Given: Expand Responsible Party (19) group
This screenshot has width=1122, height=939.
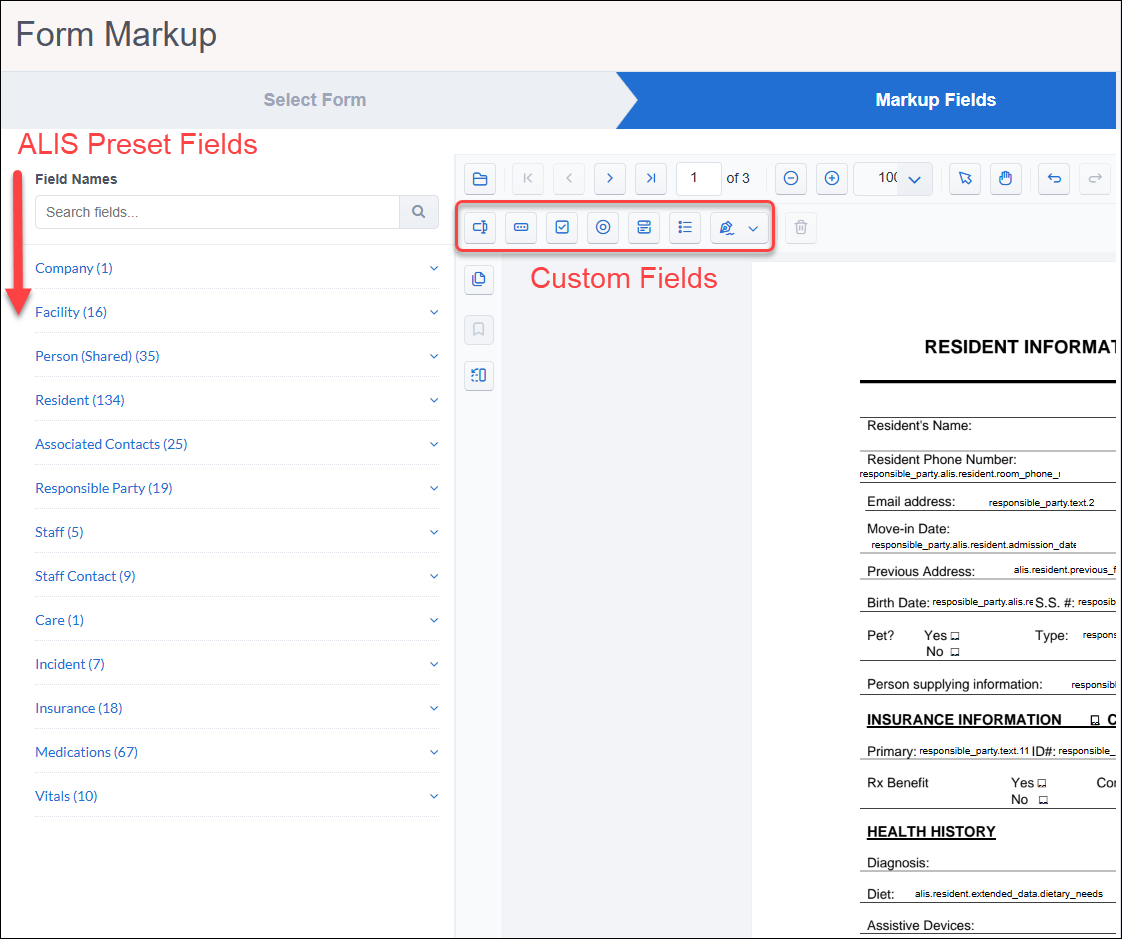Looking at the screenshot, I should (237, 488).
